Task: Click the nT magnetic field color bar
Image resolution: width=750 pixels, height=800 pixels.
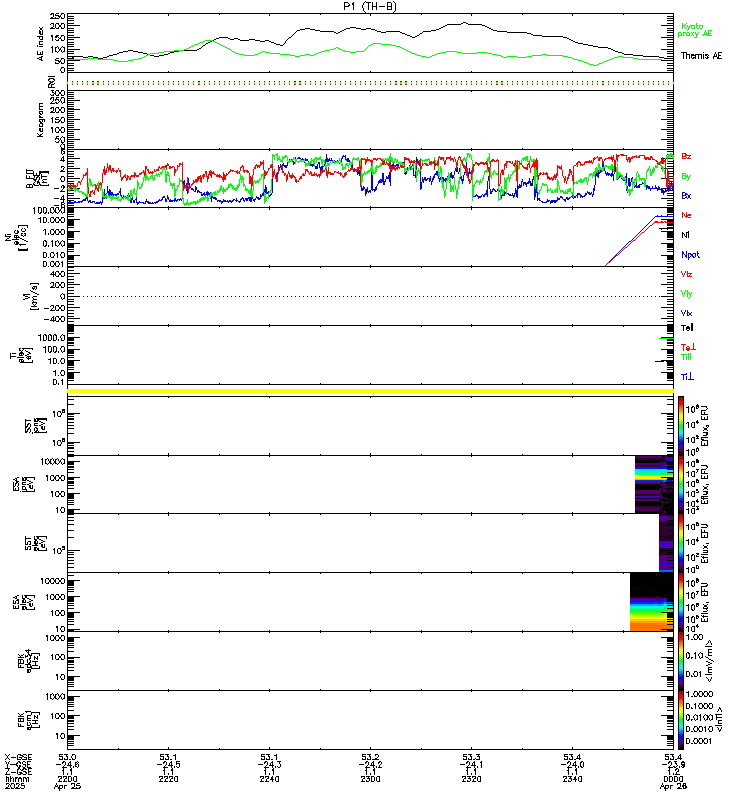Action: (x=681, y=720)
